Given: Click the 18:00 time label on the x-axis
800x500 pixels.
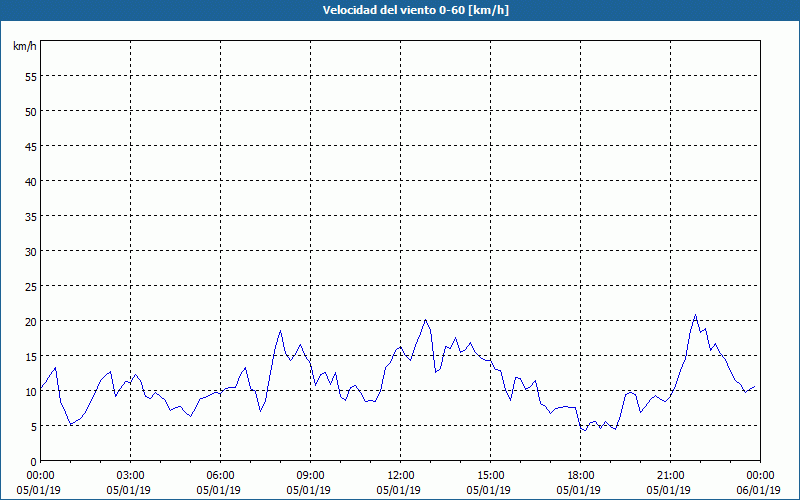Looking at the screenshot, I should 581,476.
